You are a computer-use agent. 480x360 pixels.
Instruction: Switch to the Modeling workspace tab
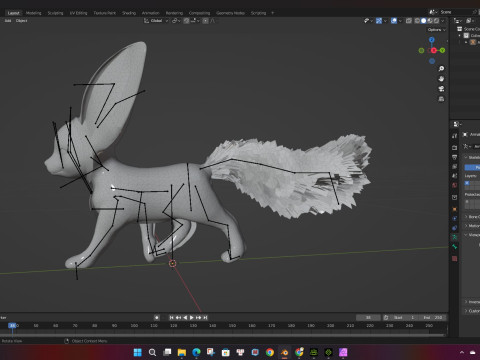(x=33, y=13)
